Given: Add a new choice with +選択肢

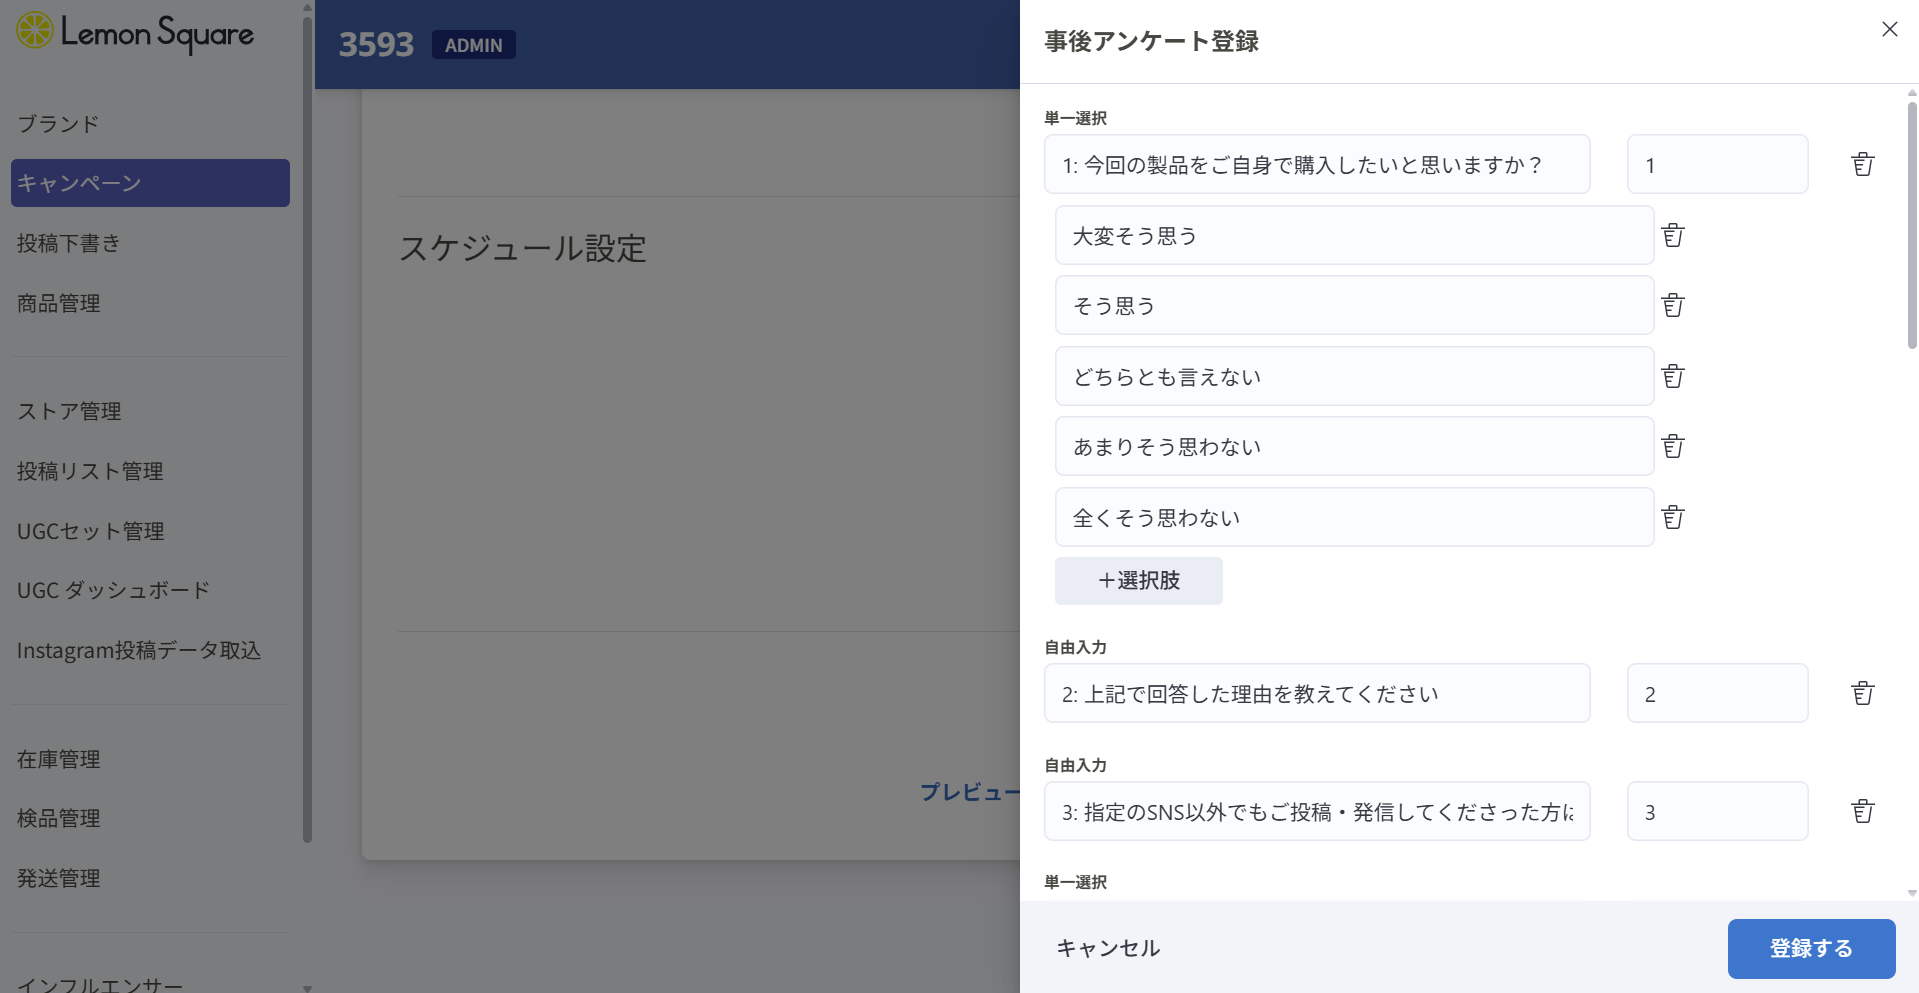Looking at the screenshot, I should tap(1138, 581).
